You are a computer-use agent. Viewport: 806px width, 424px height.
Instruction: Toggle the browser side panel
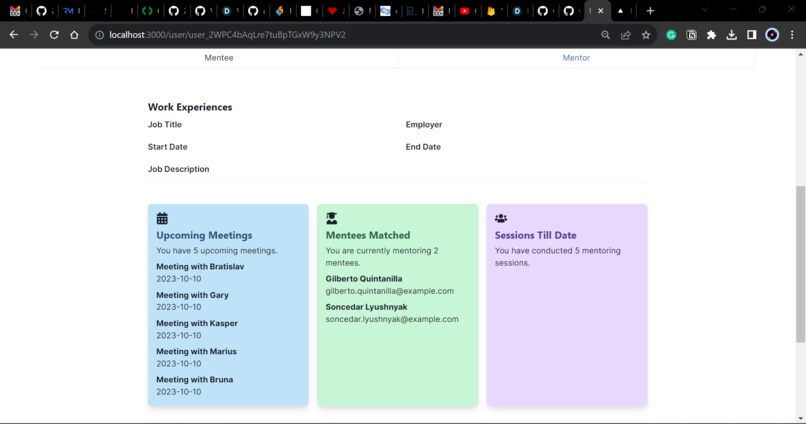point(752,35)
